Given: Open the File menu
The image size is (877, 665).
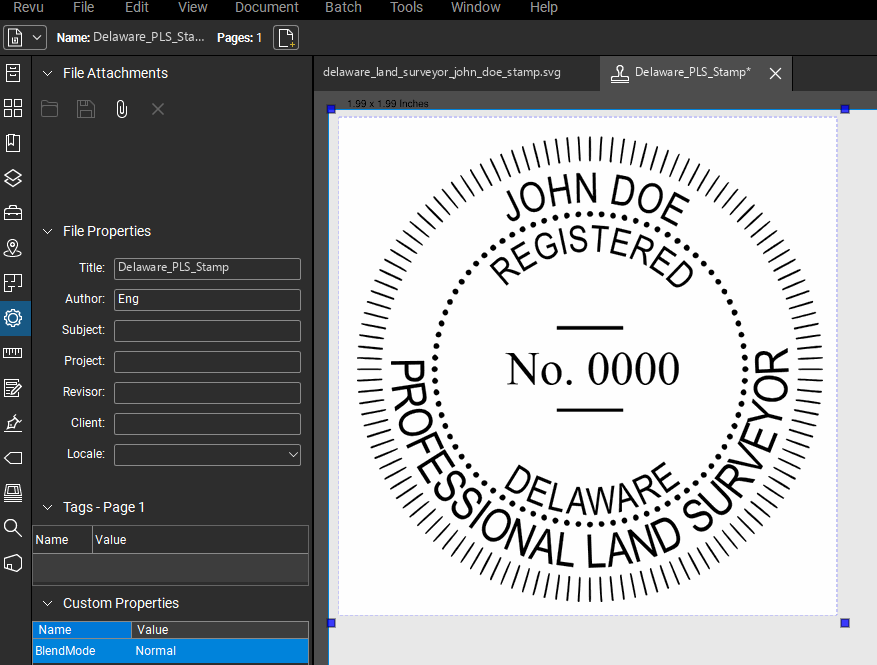Looking at the screenshot, I should [x=83, y=7].
